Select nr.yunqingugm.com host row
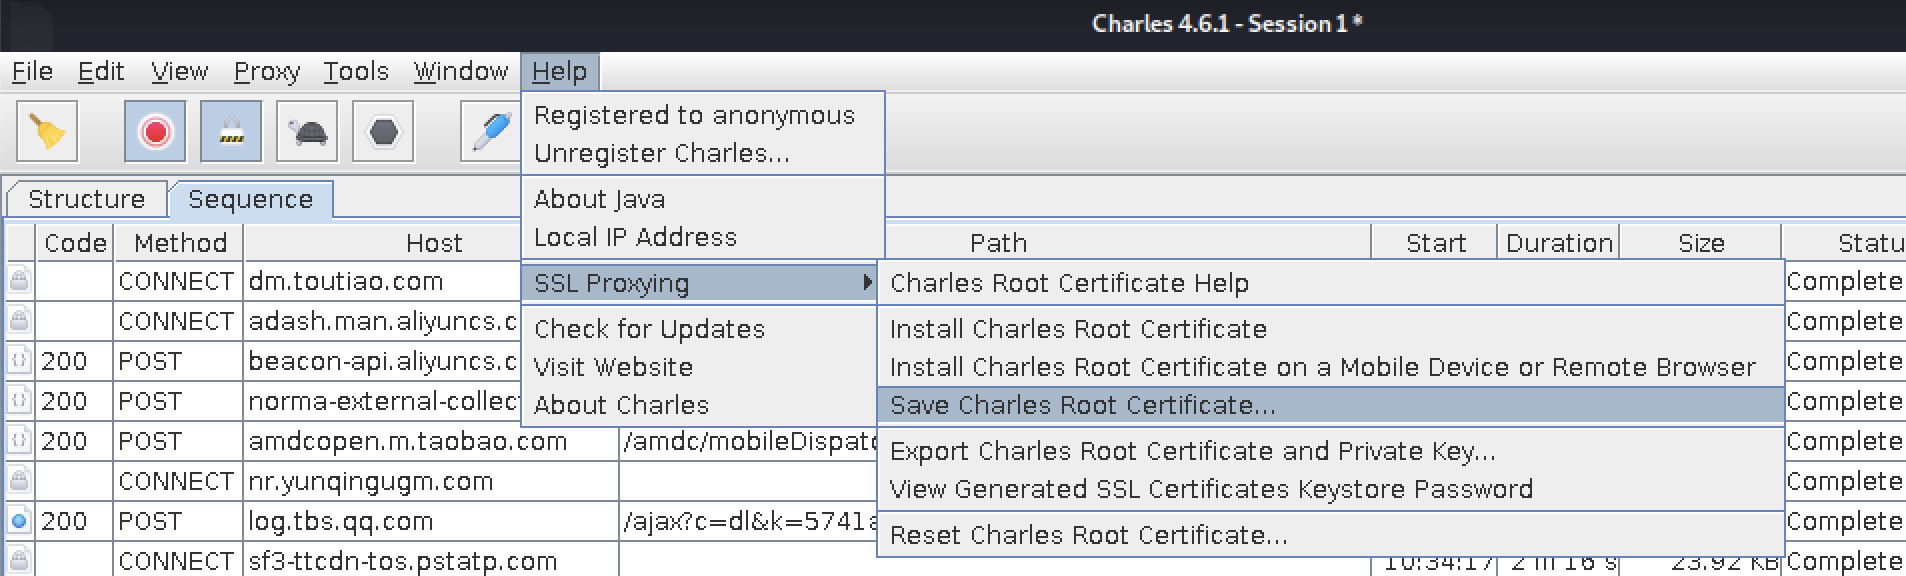1906x576 pixels. tap(431, 482)
